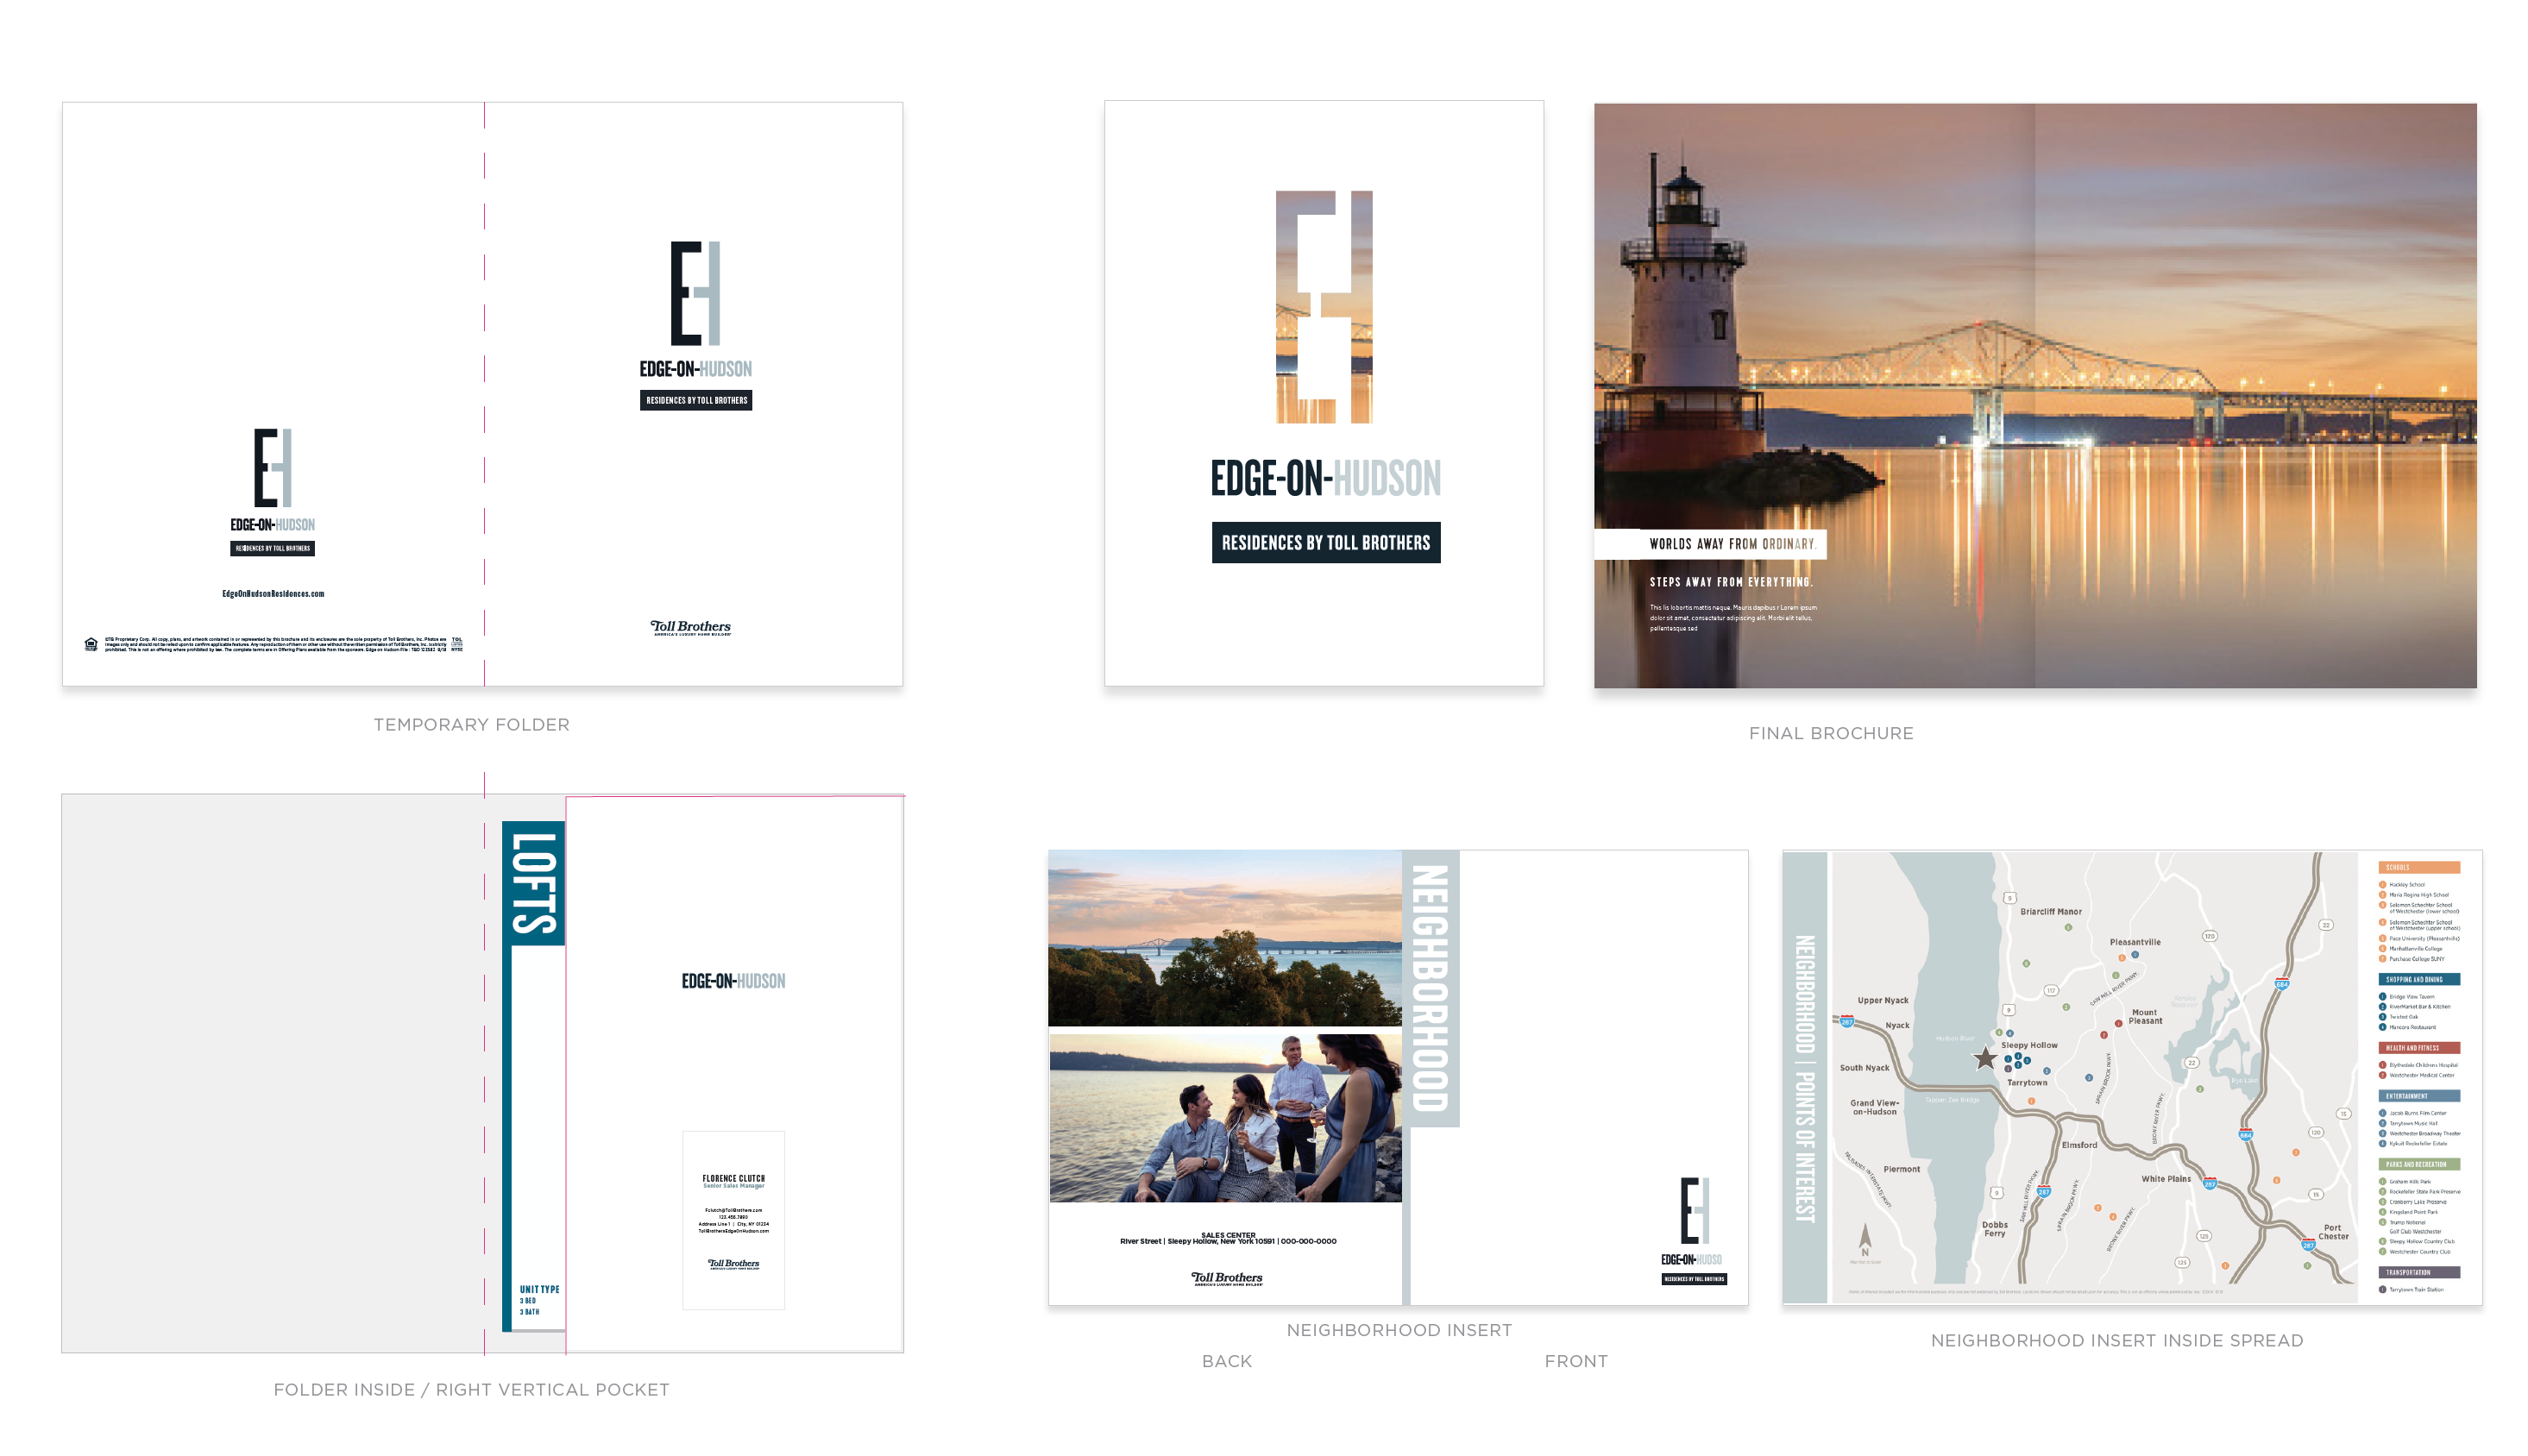2528x1456 pixels.
Task: Click the LOFTS vertical tab
Action: click(533, 884)
